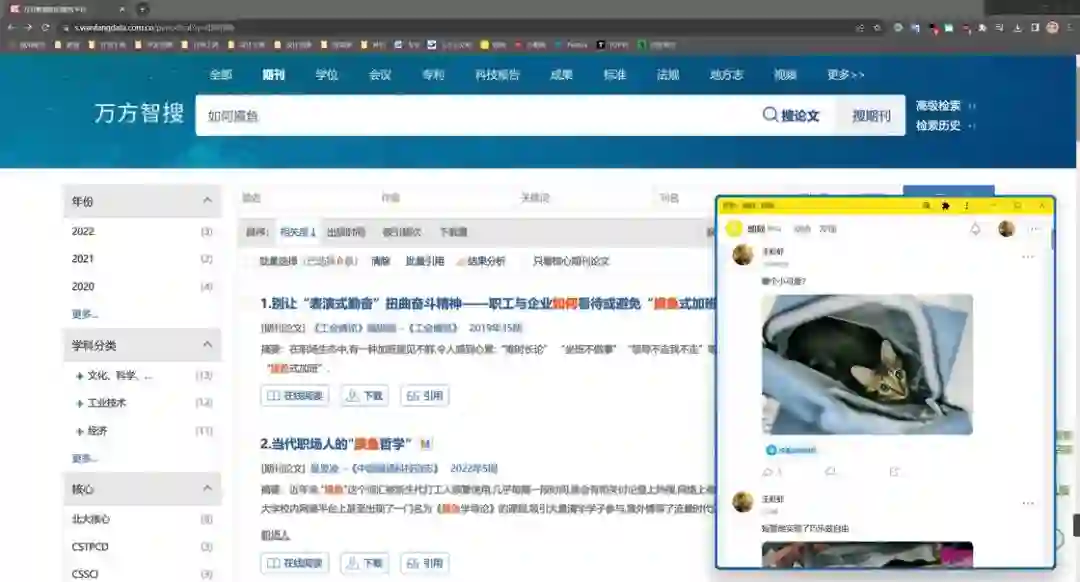Click pin extension icon in yellow titlebar
The width and height of the screenshot is (1080, 582).
click(946, 205)
